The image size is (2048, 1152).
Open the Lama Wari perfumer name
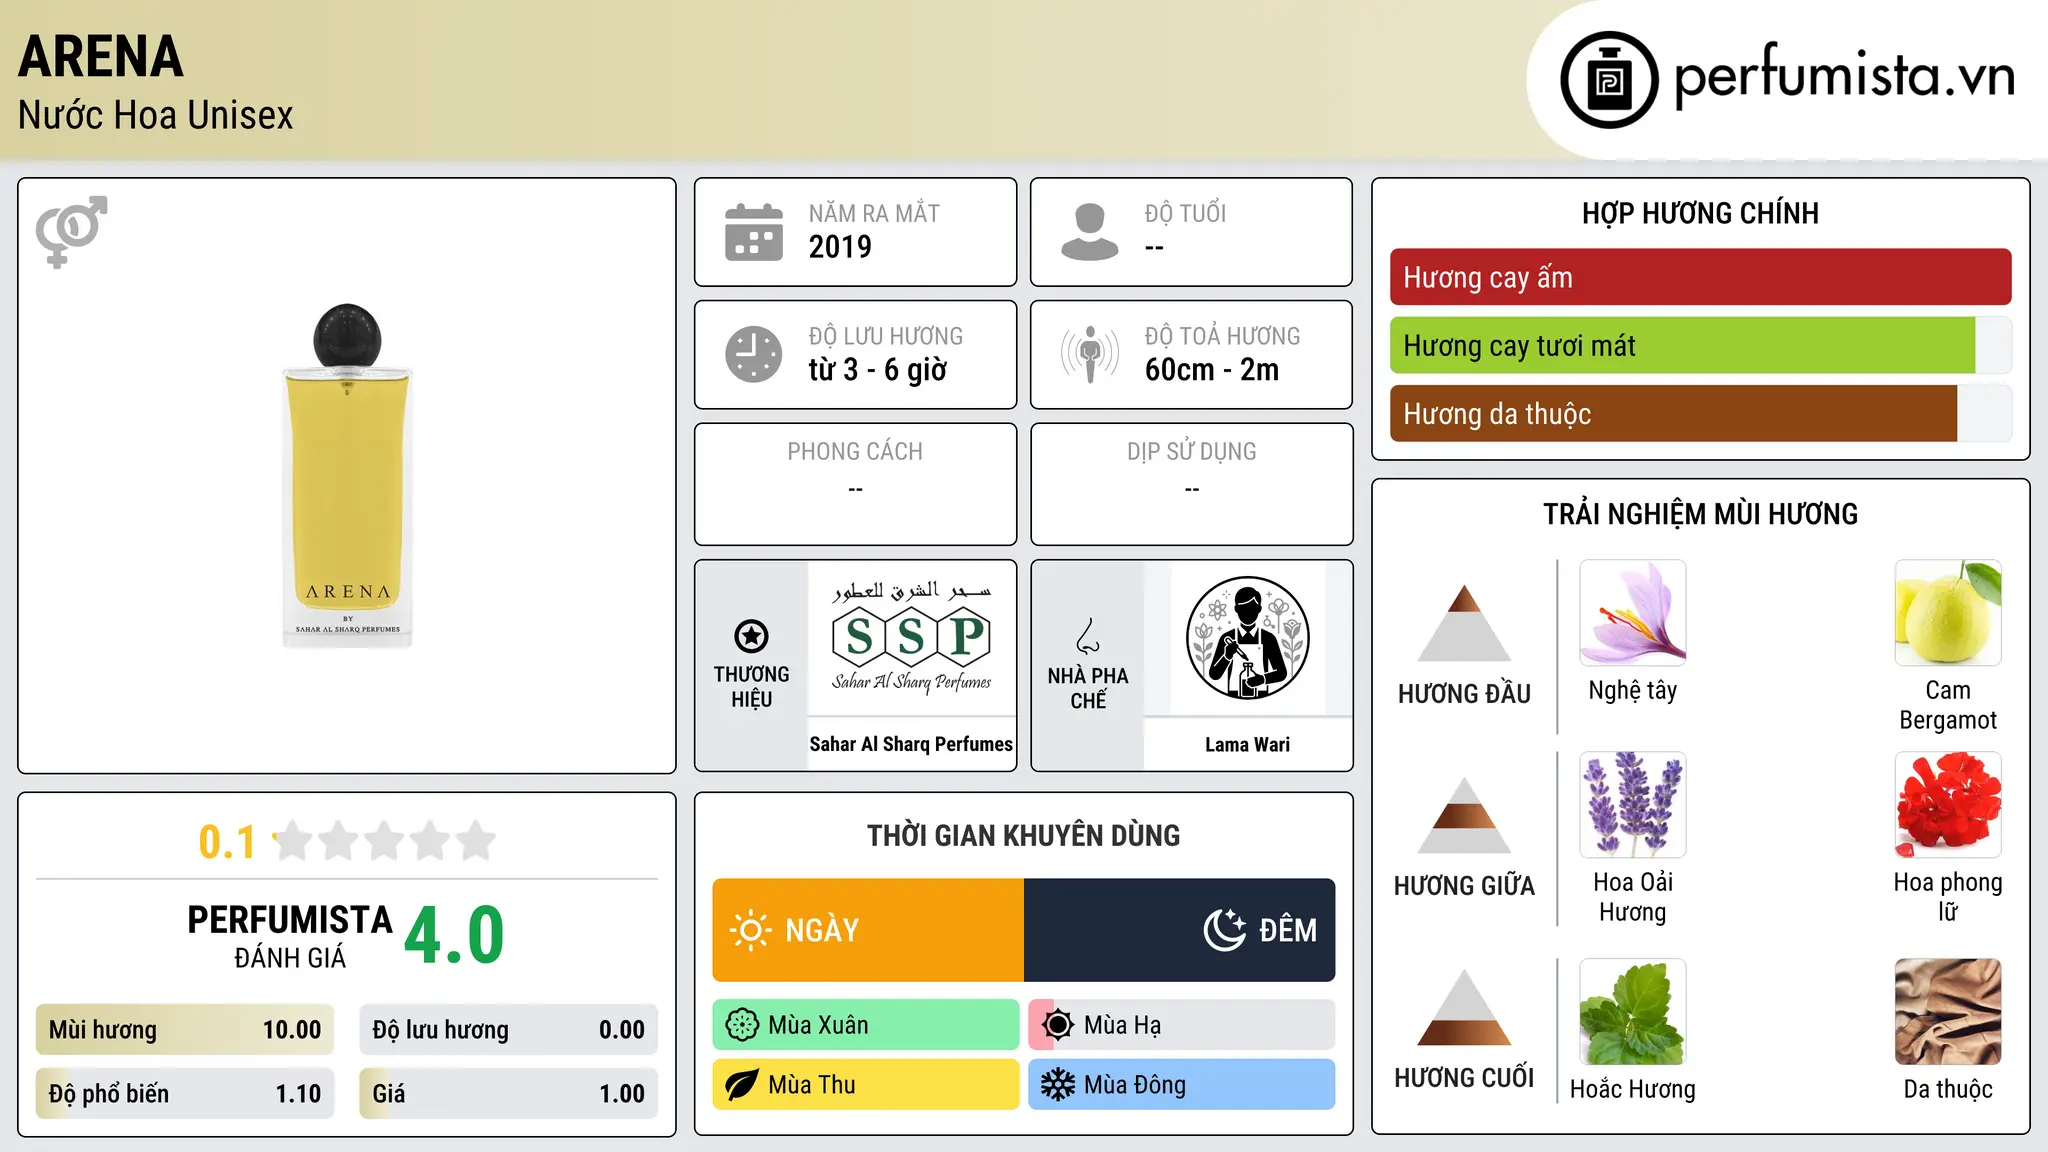click(1247, 744)
